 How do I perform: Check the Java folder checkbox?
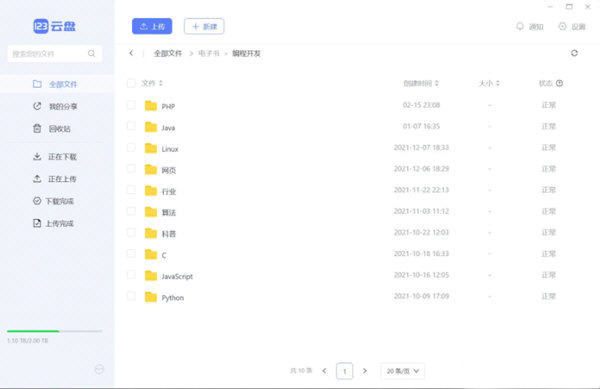[131, 126]
